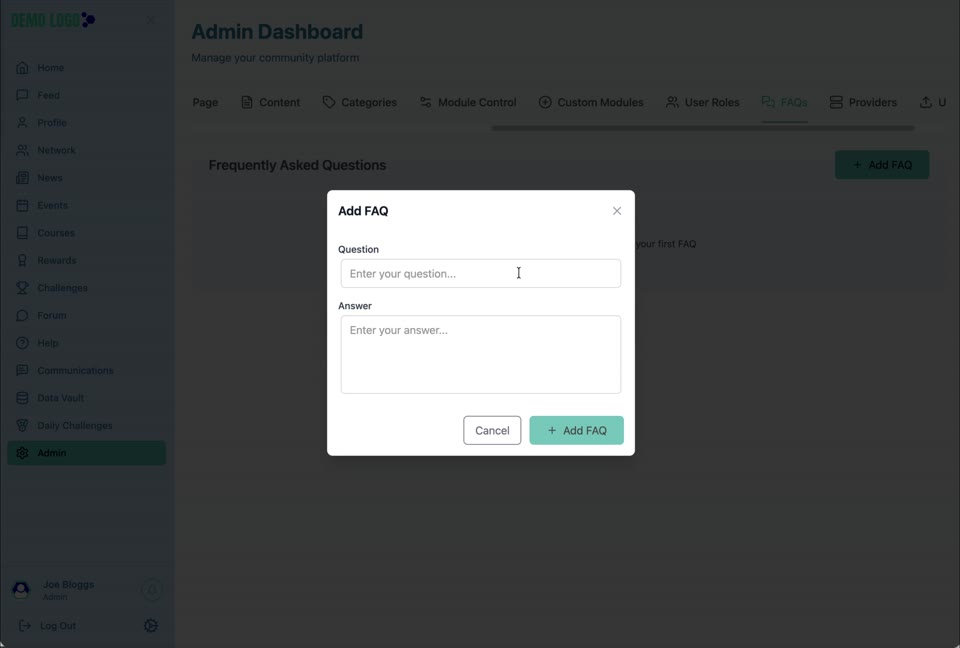Open the Module Control tab
The width and height of the screenshot is (960, 648).
(468, 102)
